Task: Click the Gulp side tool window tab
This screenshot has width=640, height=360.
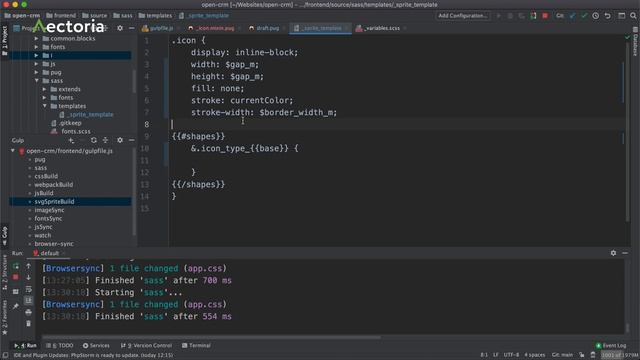Action: tap(5, 236)
